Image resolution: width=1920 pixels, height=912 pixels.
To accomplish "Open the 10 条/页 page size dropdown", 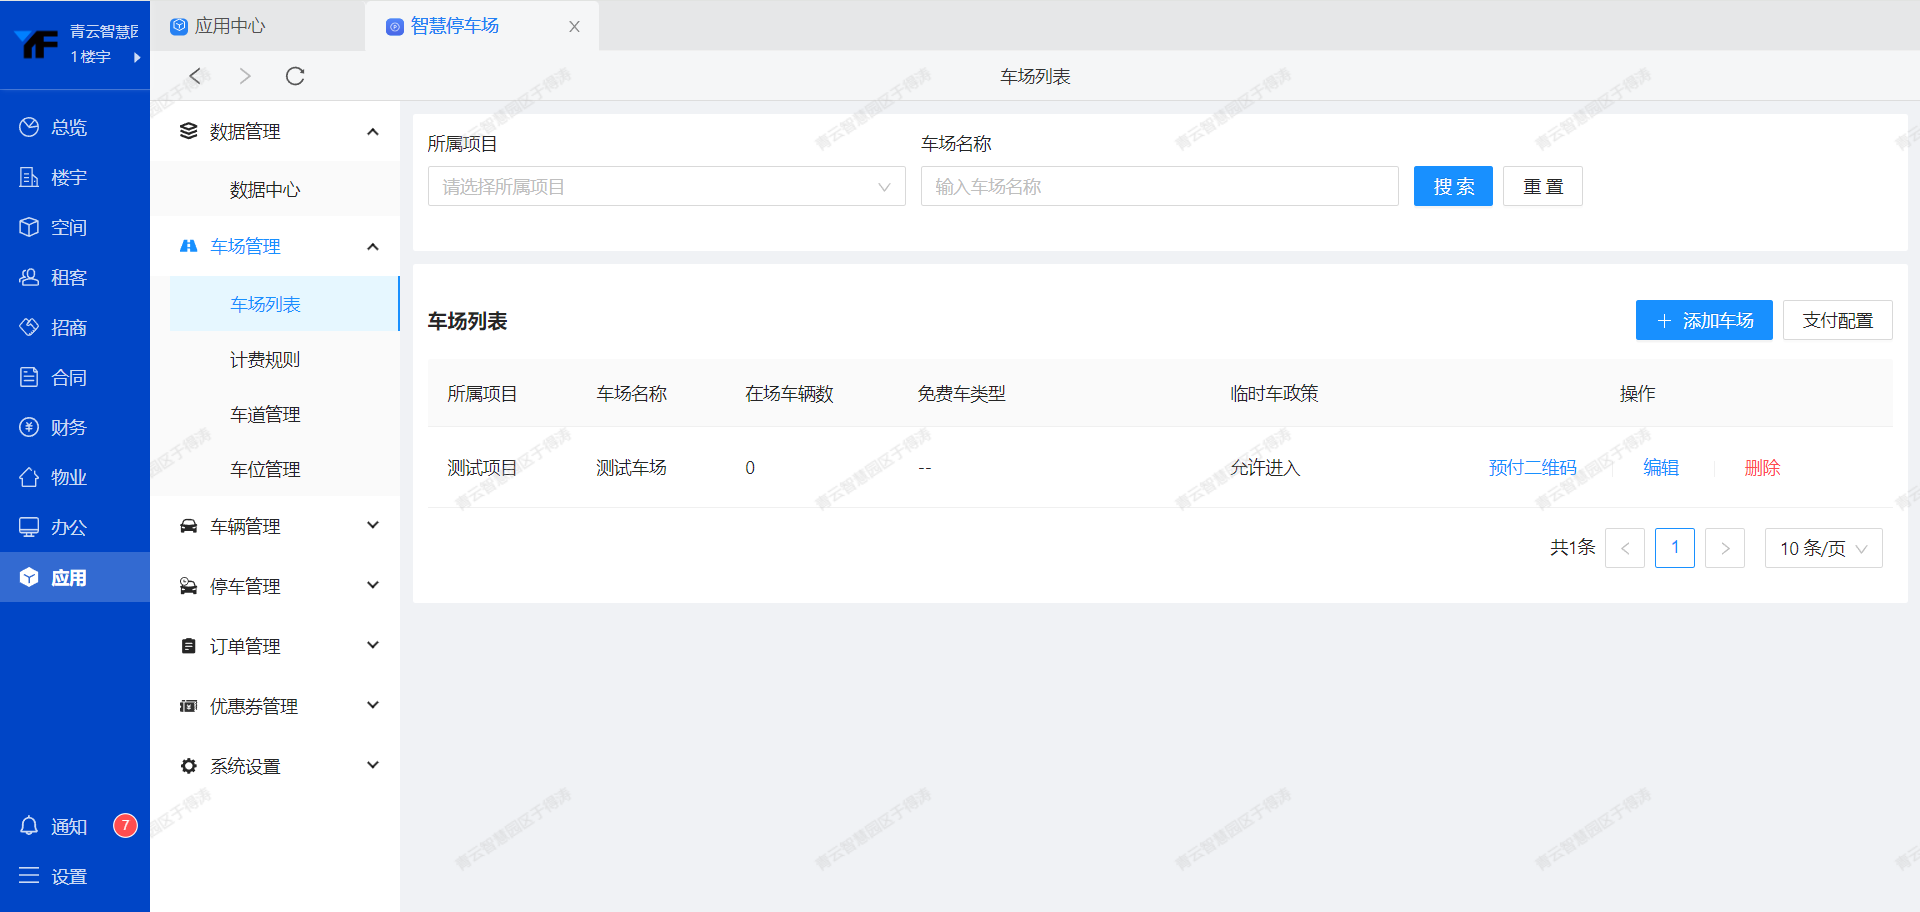I will (x=1823, y=548).
